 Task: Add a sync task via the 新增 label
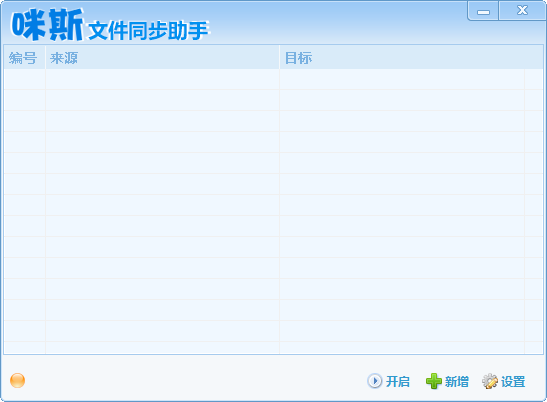pyautogui.click(x=457, y=381)
